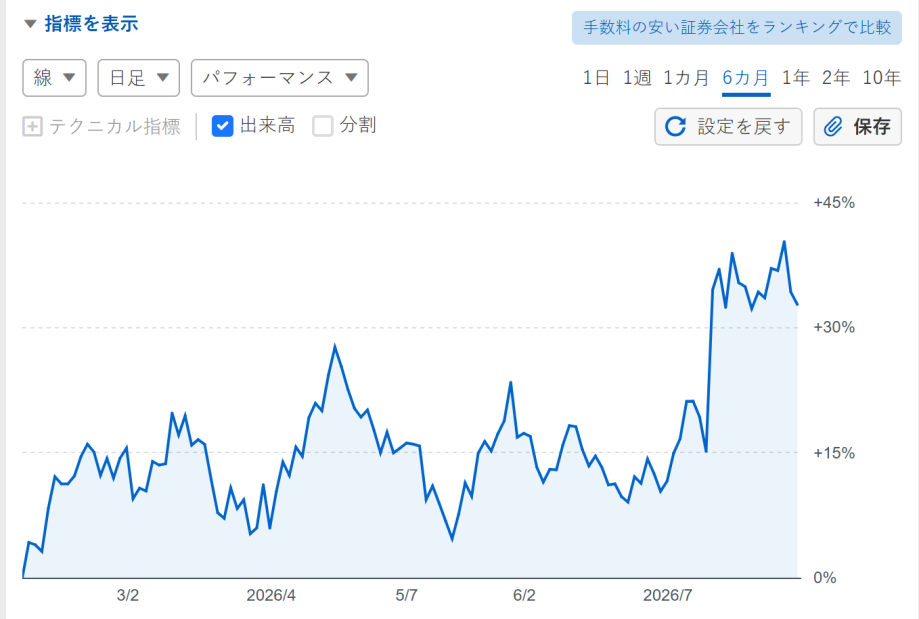The image size is (919, 619).
Task: Select the 1日 period tab
Action: pos(596,77)
